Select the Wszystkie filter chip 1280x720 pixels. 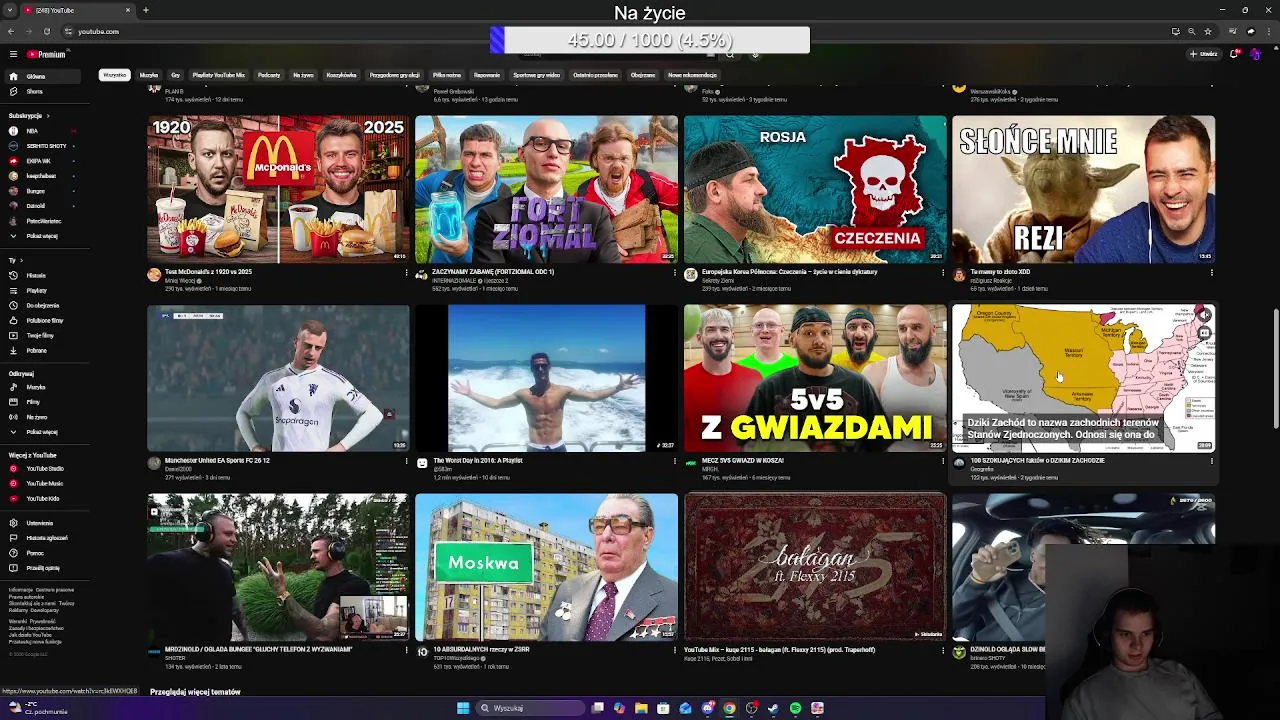[x=115, y=75]
